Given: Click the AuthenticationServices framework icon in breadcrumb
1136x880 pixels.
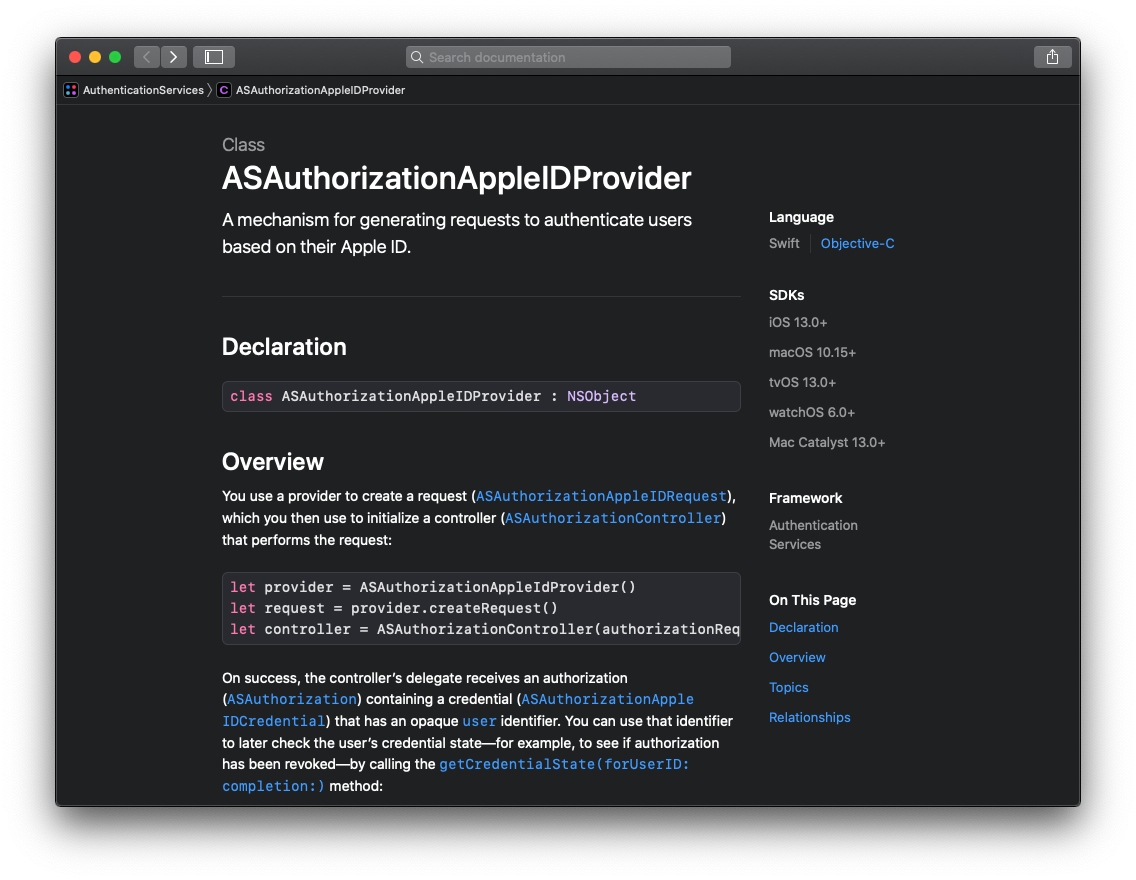Looking at the screenshot, I should (x=71, y=90).
